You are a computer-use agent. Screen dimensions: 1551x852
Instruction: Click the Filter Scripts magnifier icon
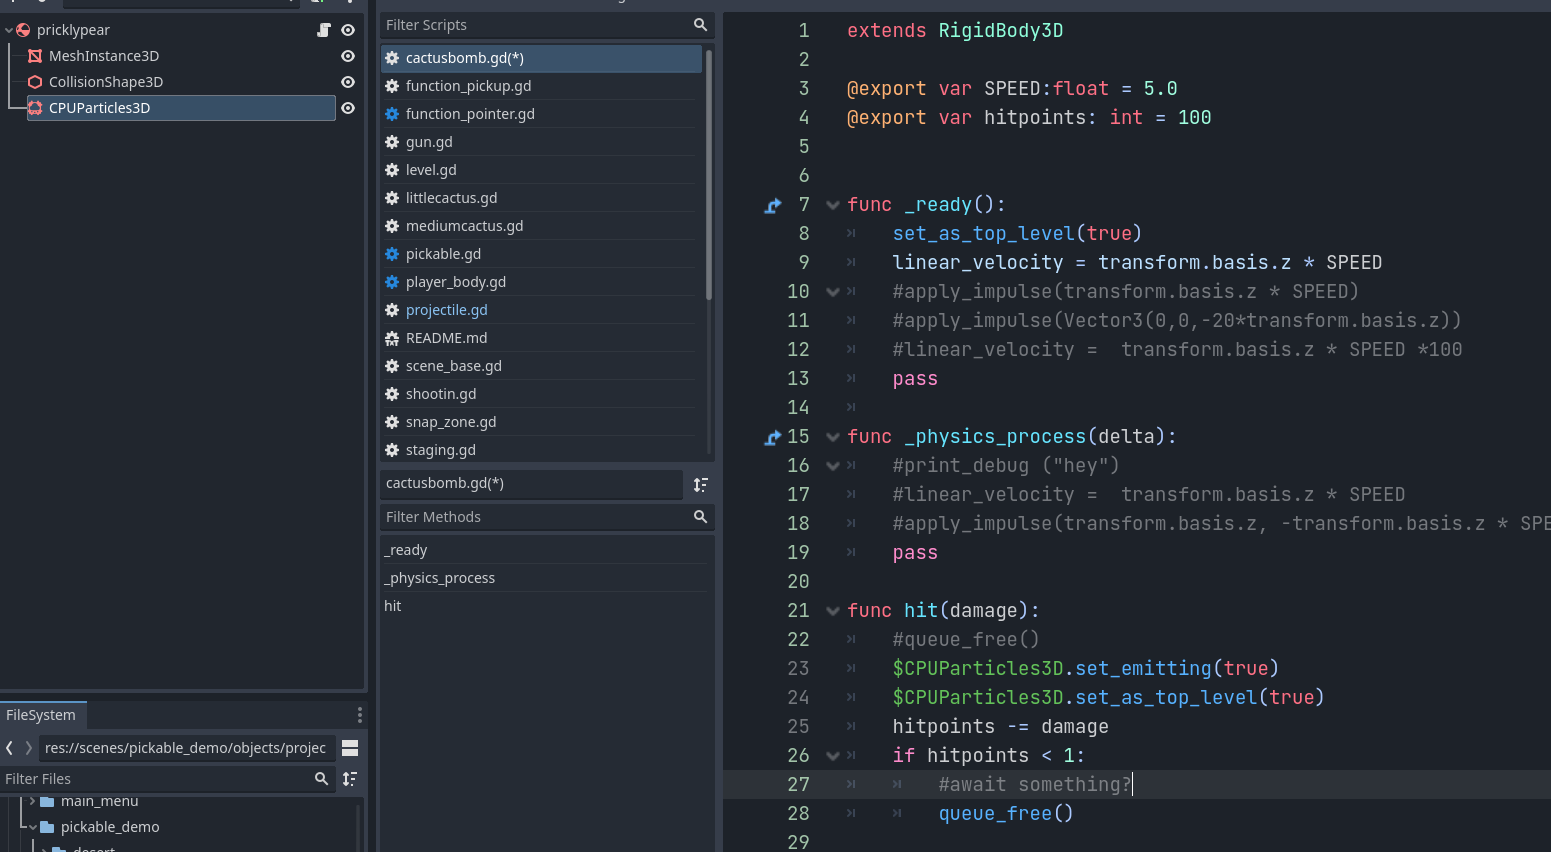pyautogui.click(x=700, y=25)
